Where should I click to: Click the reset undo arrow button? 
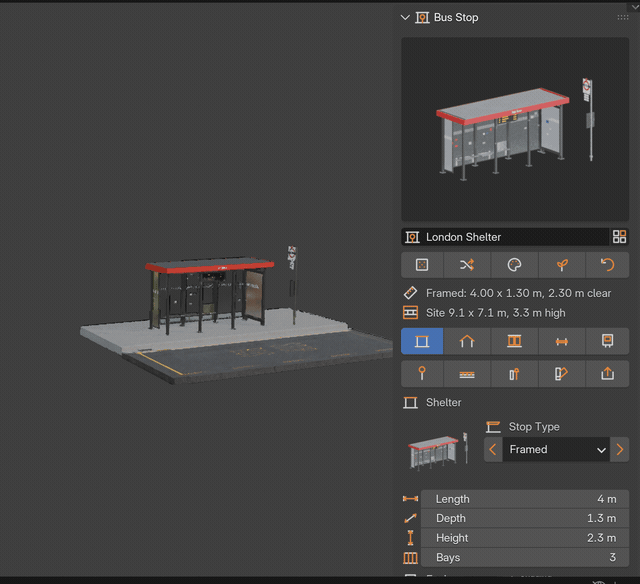pos(607,265)
